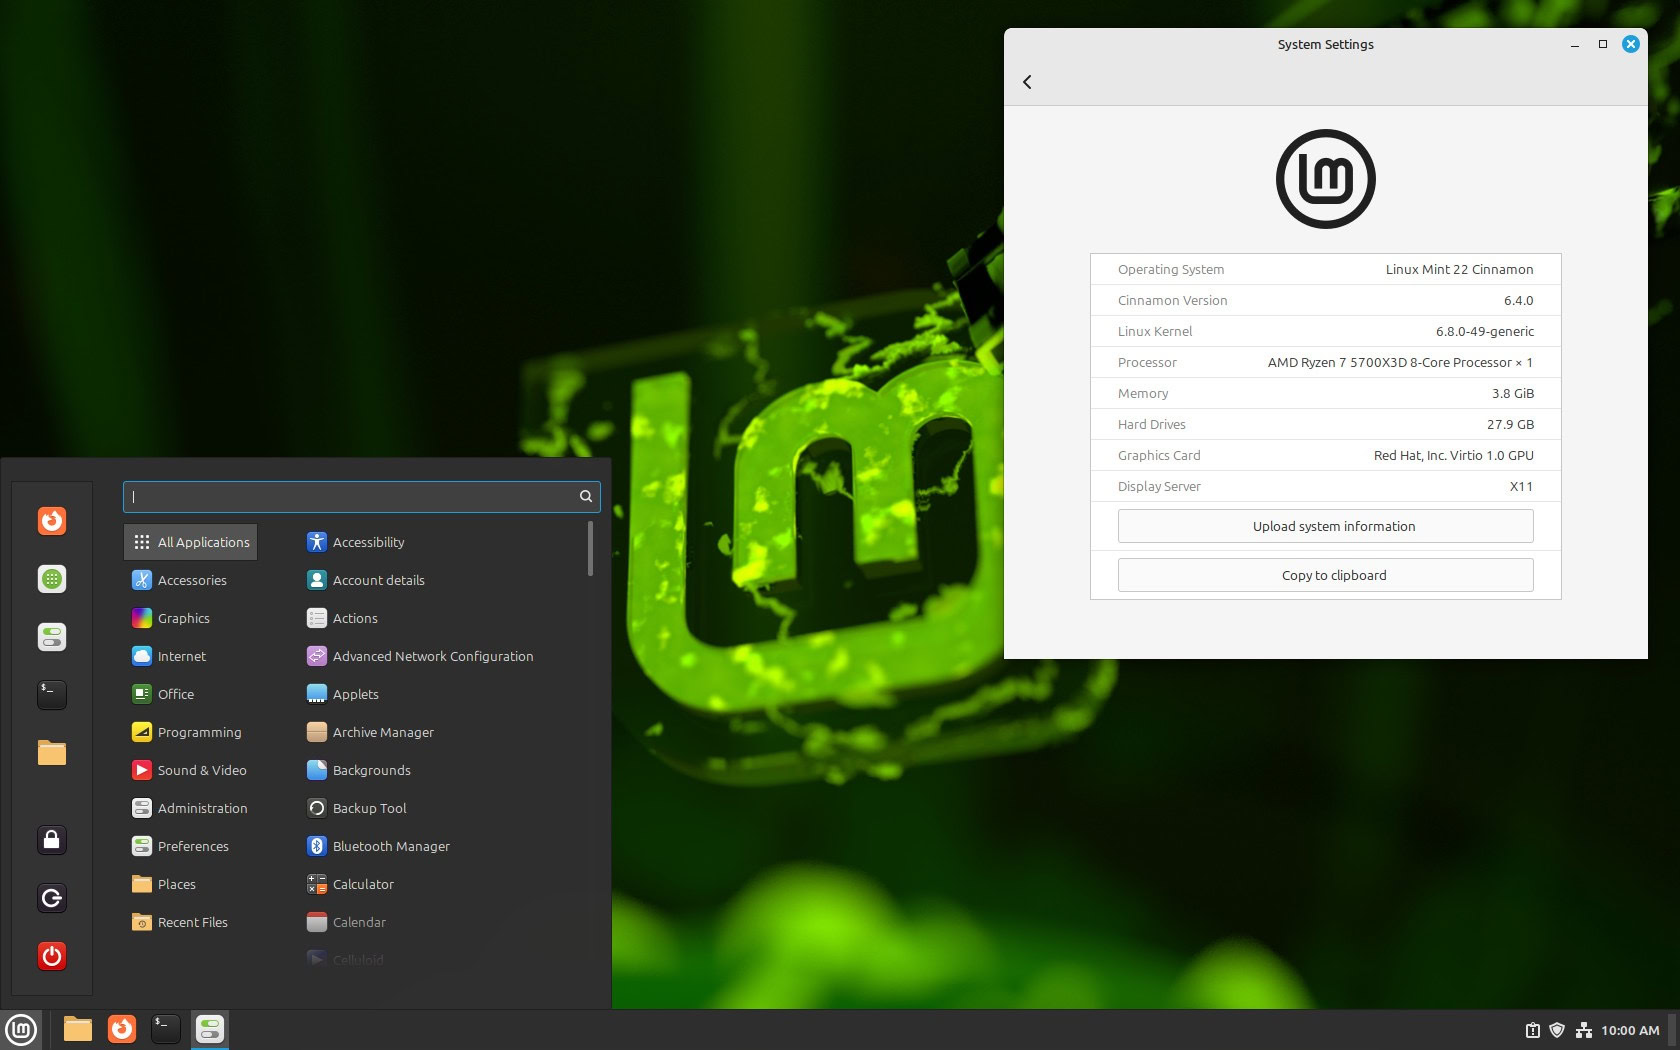The width and height of the screenshot is (1680, 1050).
Task: Launch Calculator
Action: click(x=351, y=884)
